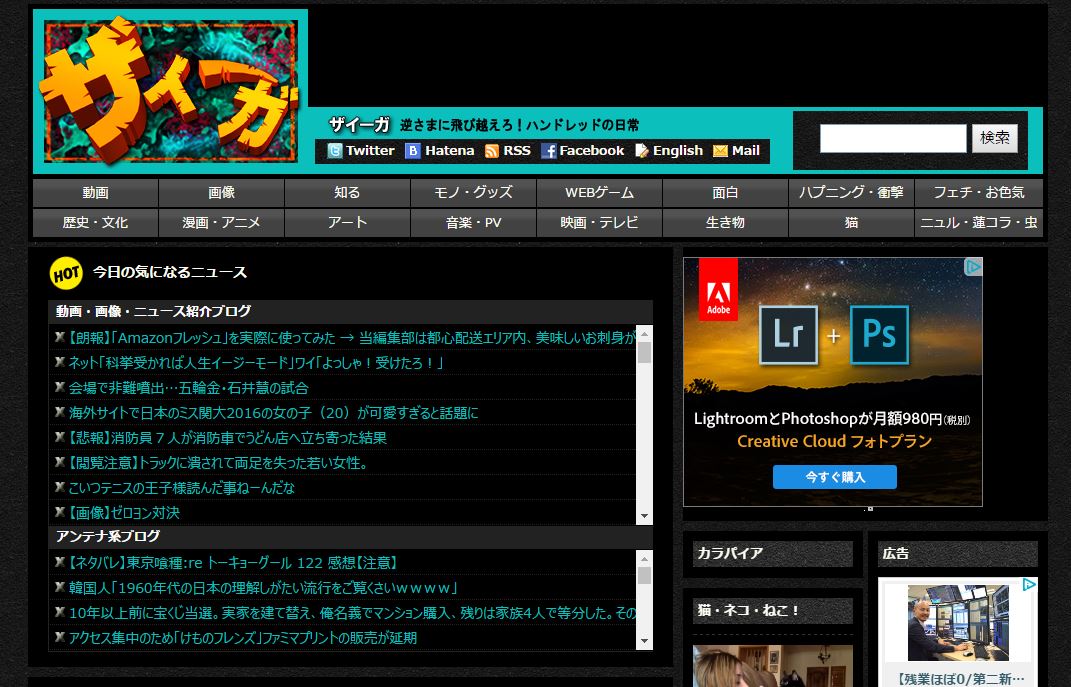Open the 動画 category menu

pyautogui.click(x=95, y=193)
